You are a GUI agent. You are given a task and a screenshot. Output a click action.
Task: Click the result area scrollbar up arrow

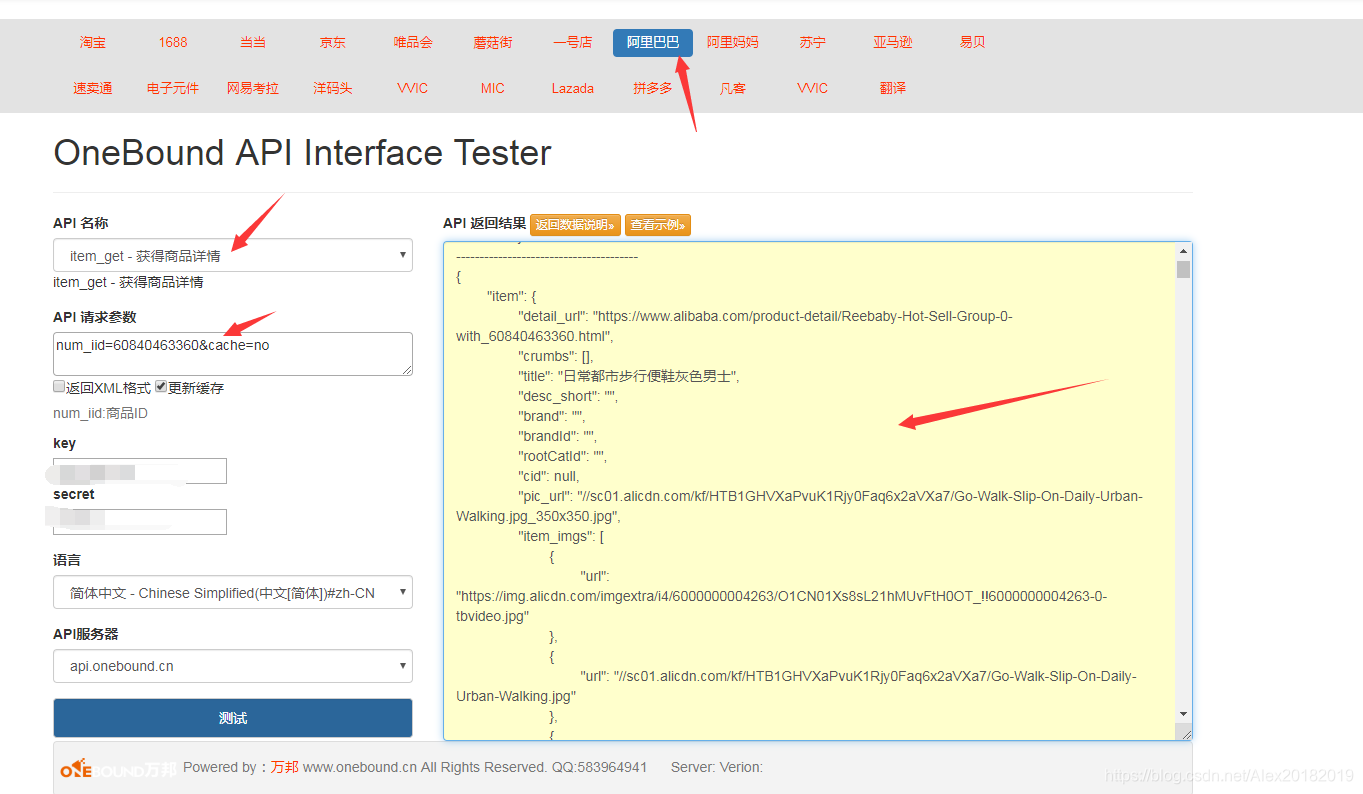pos(1184,251)
